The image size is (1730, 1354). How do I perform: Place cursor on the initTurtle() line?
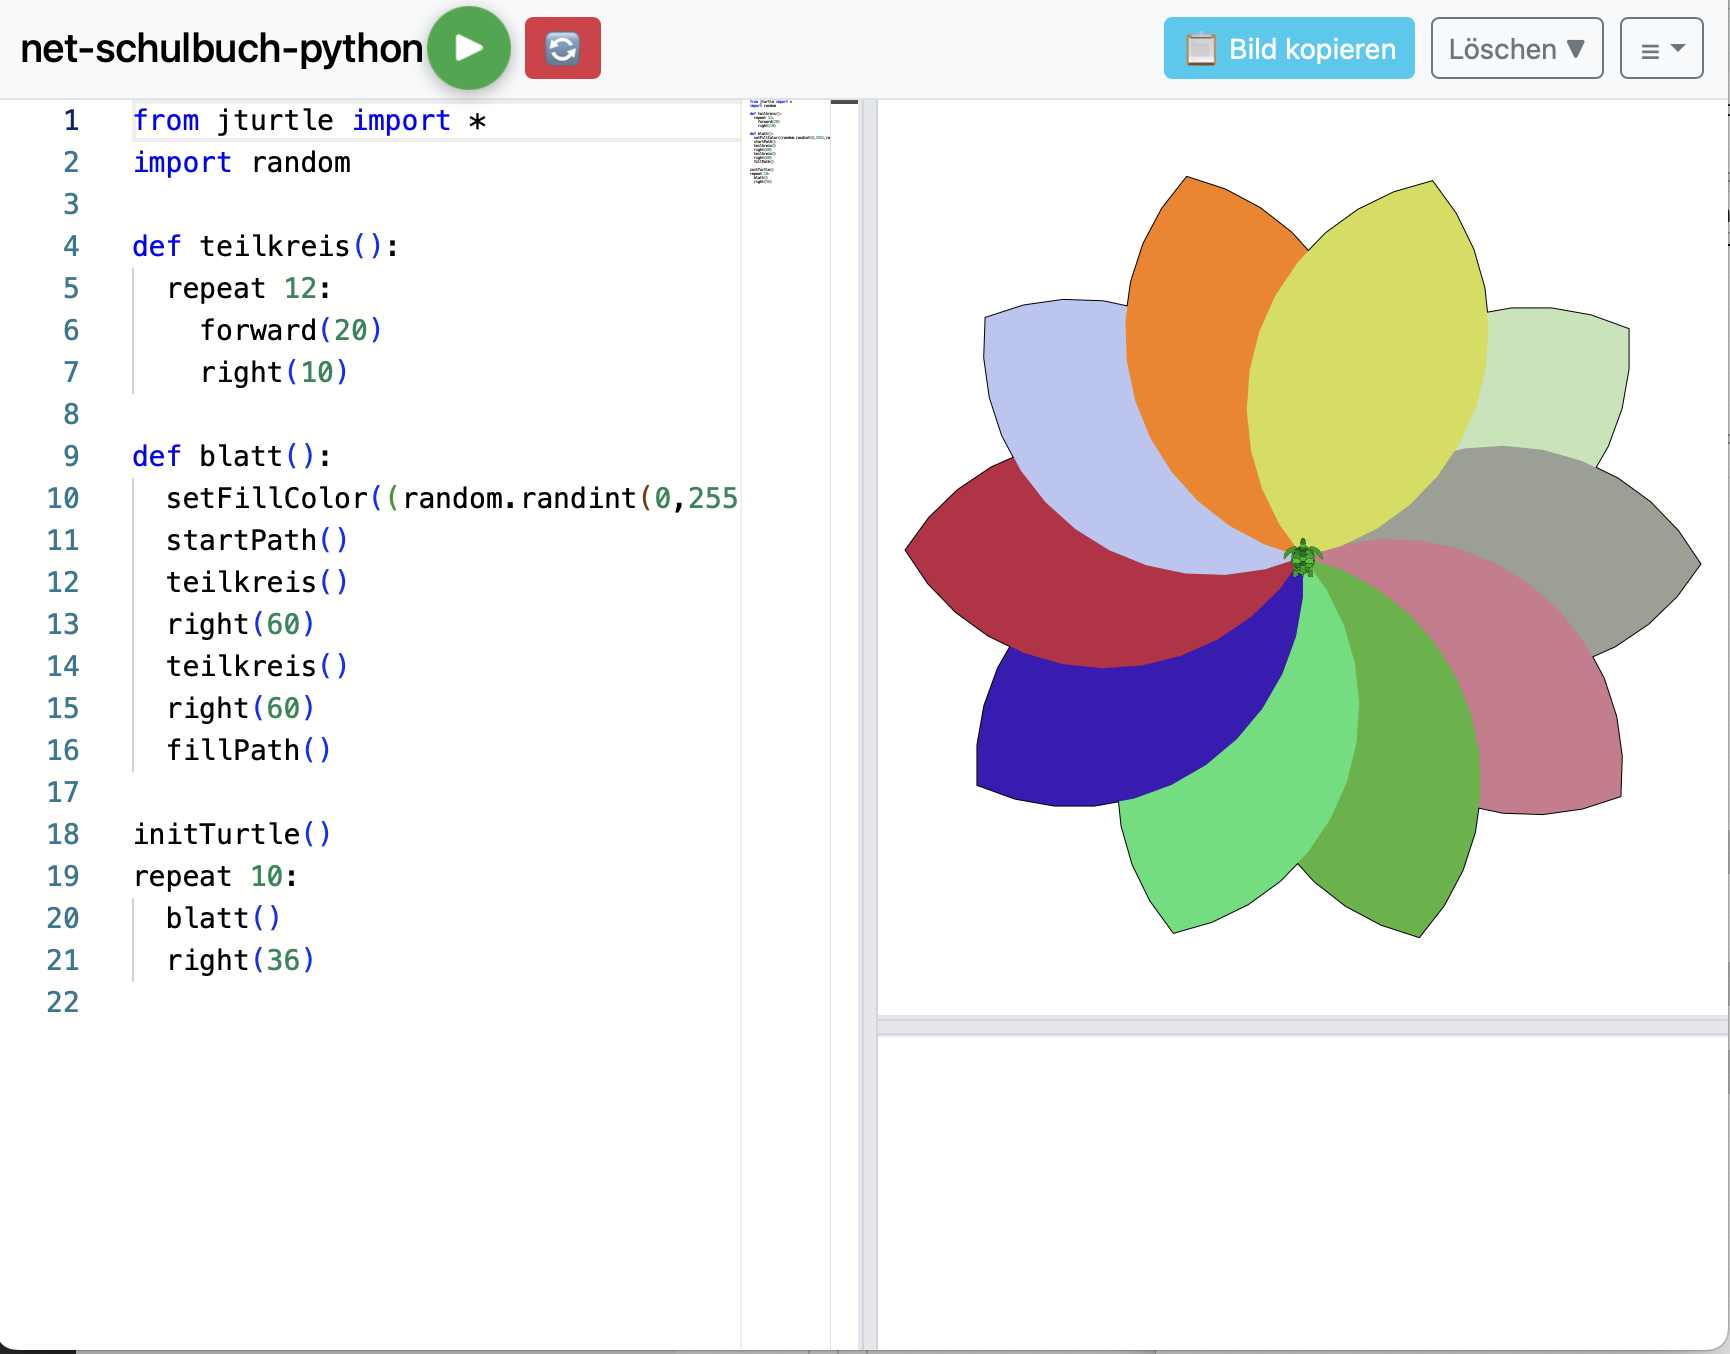click(x=232, y=834)
